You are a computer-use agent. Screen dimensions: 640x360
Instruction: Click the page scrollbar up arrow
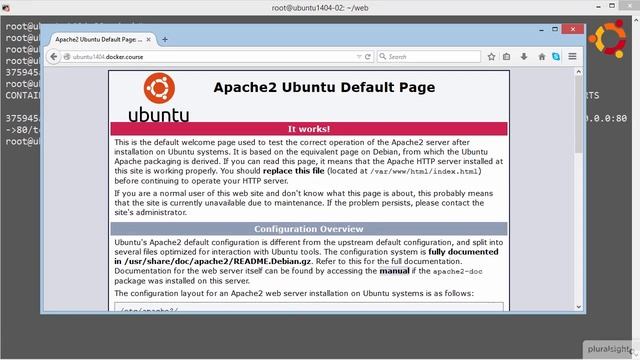tap(578, 72)
